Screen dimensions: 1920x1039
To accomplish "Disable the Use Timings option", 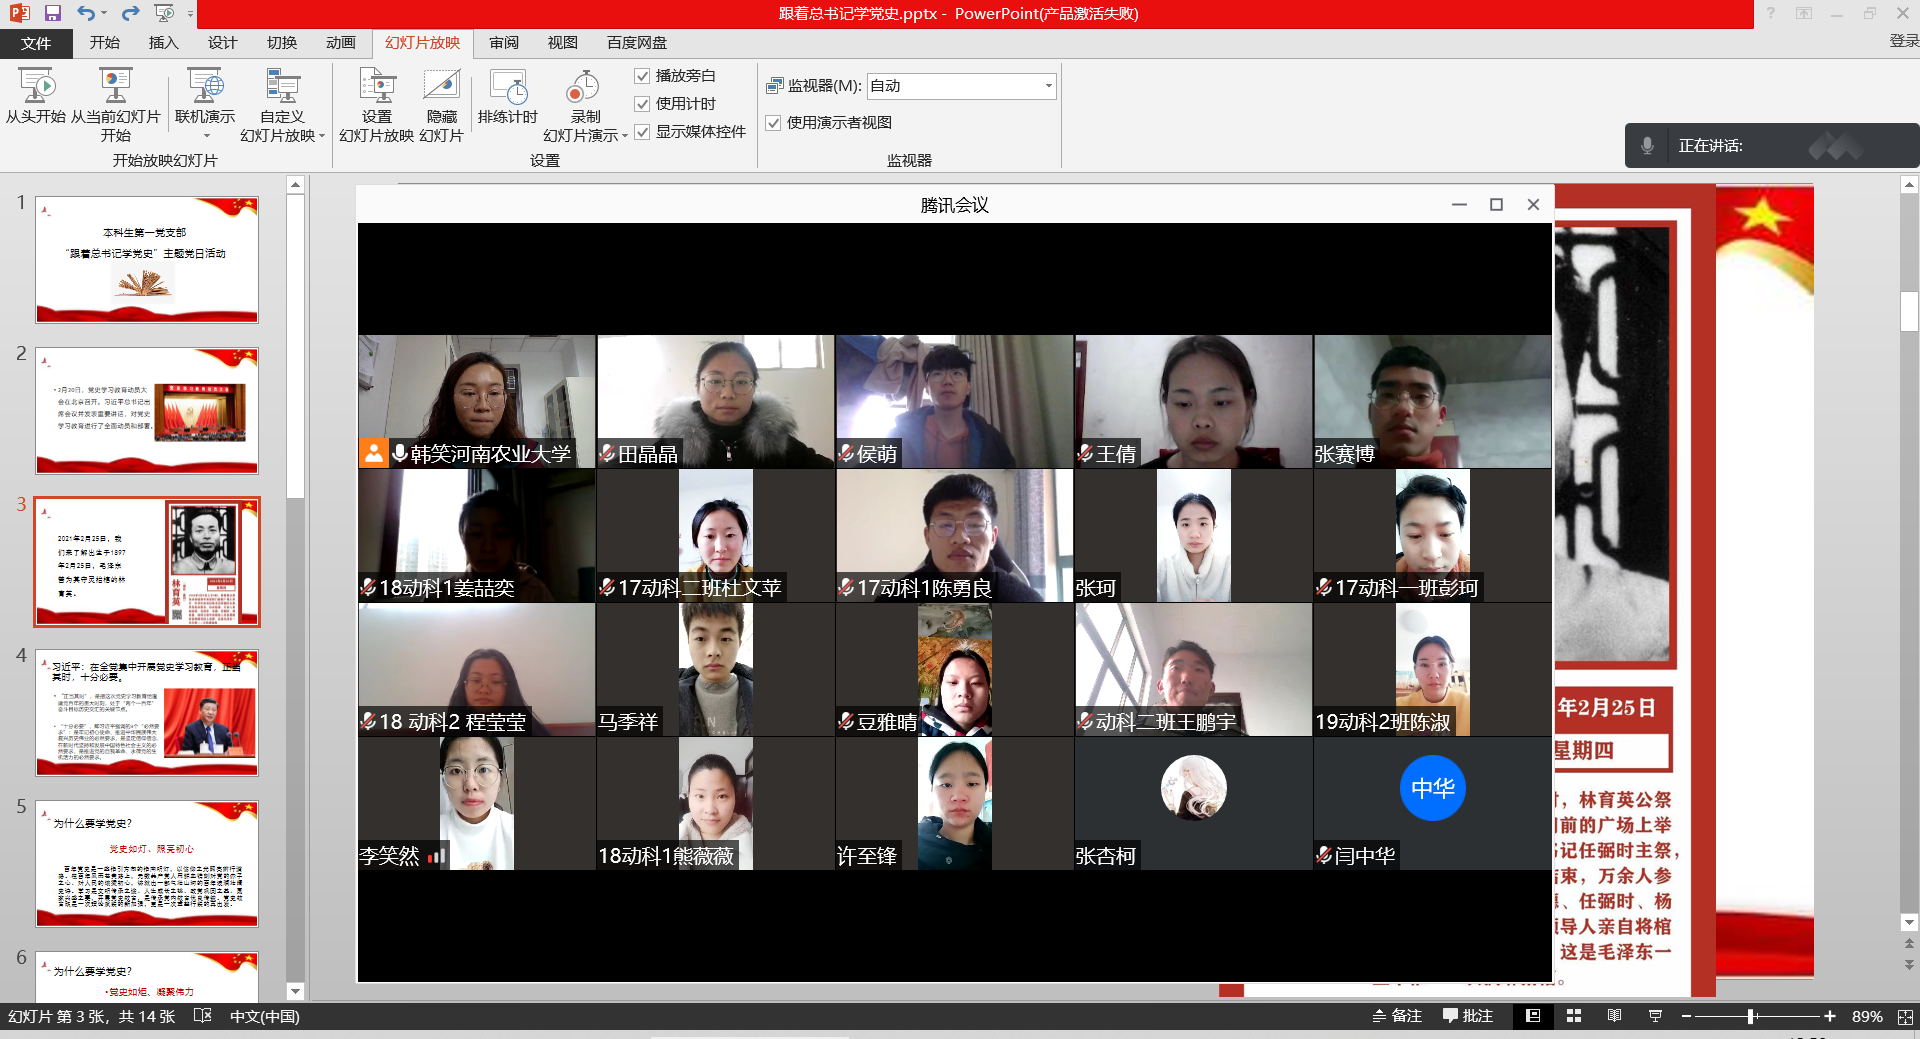I will 642,103.
